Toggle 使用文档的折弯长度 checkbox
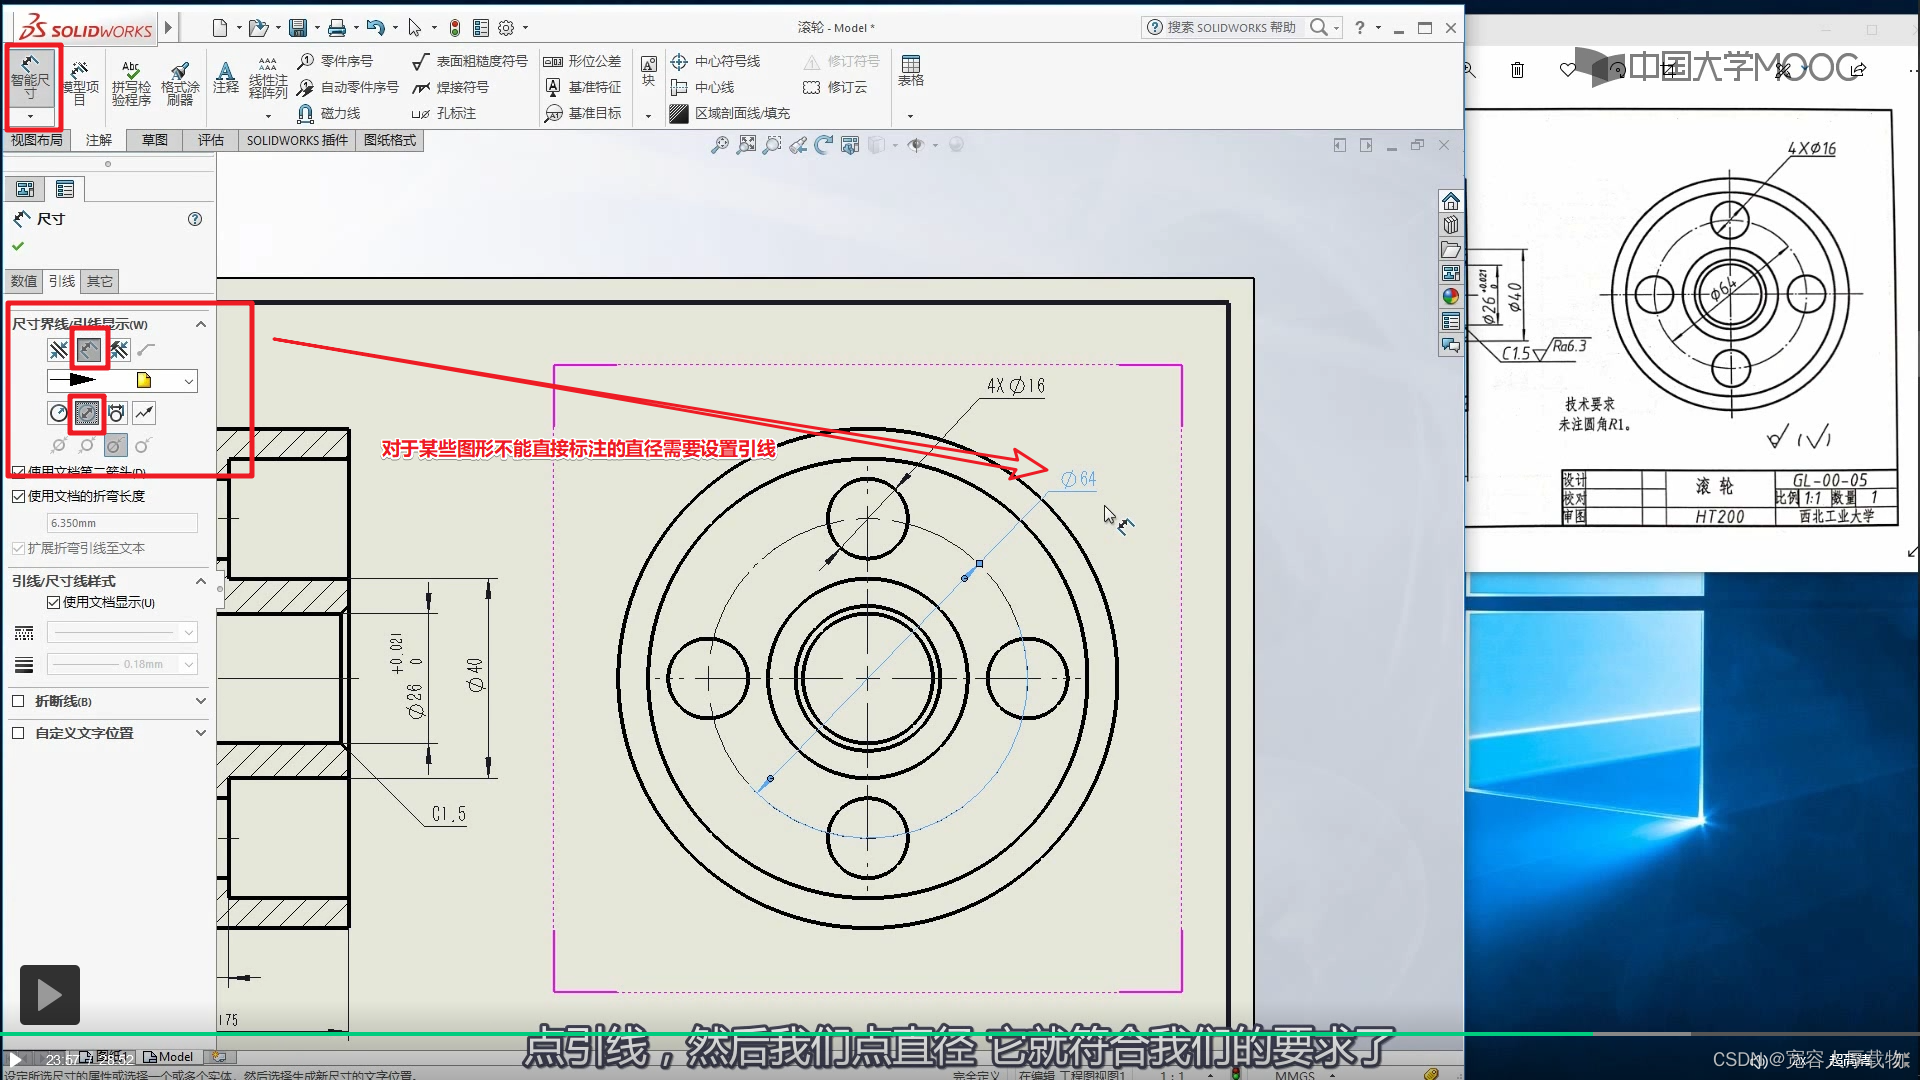 tap(19, 496)
